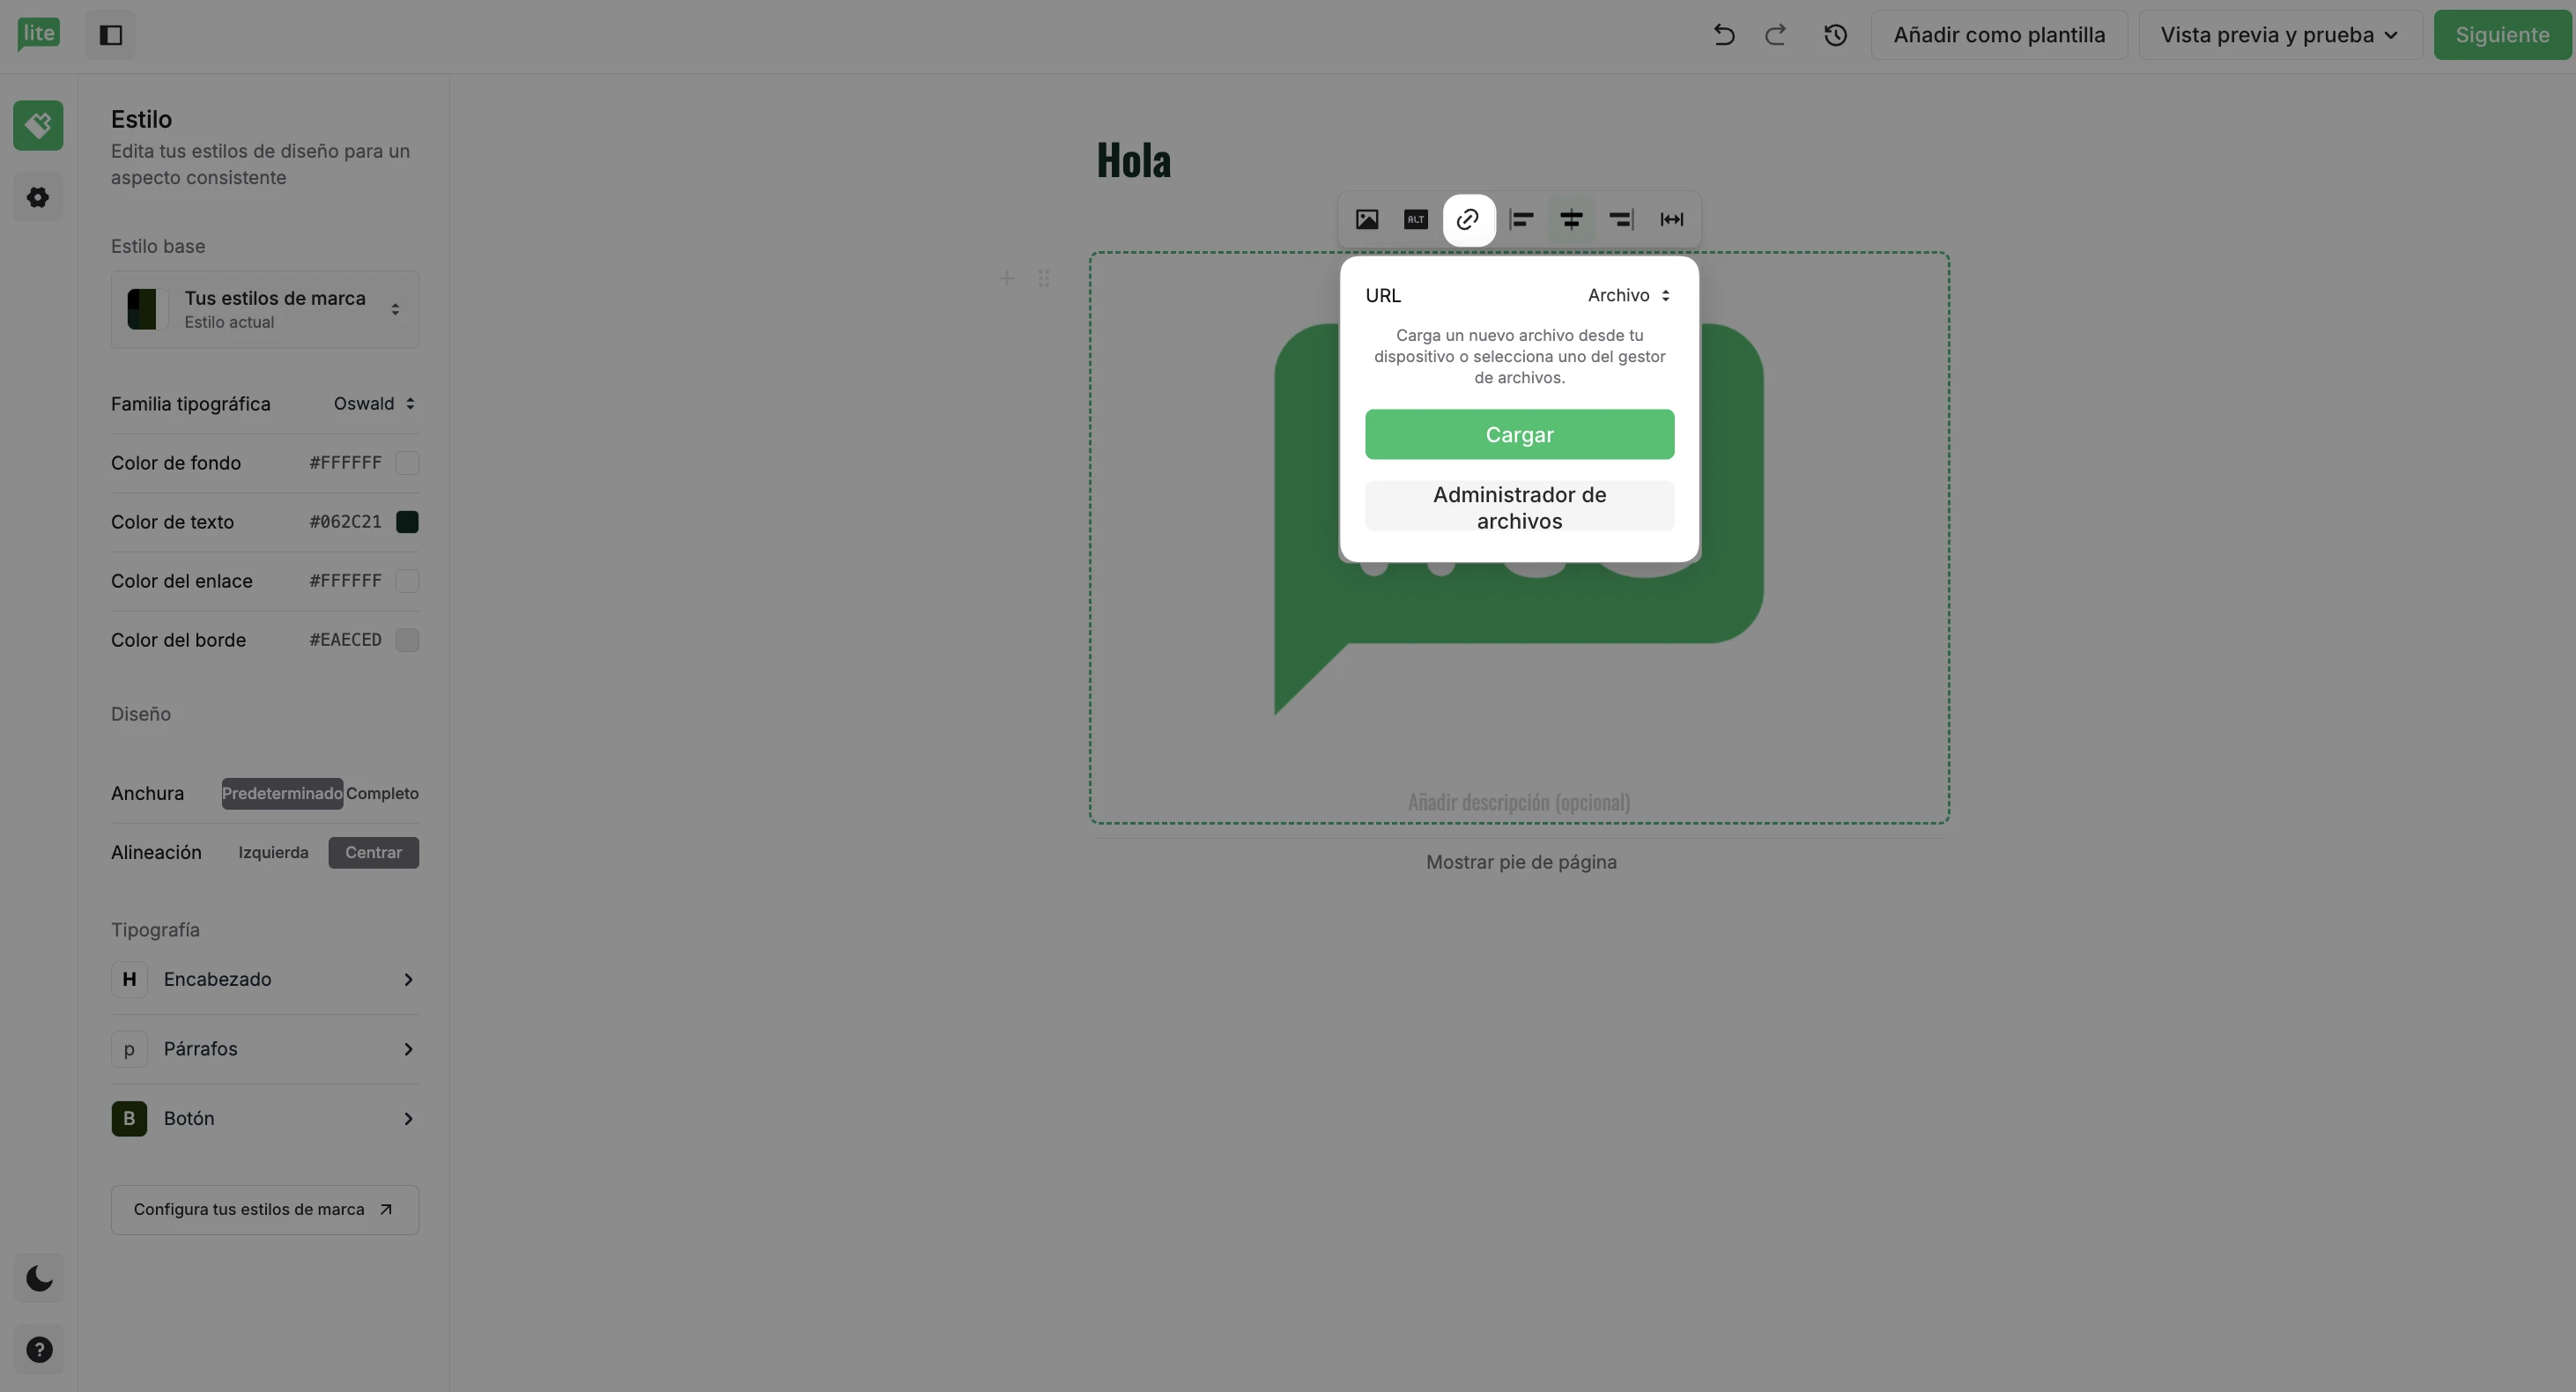Open the settings gear in sidebar
Image resolution: width=2576 pixels, height=1392 pixels.
[38, 197]
